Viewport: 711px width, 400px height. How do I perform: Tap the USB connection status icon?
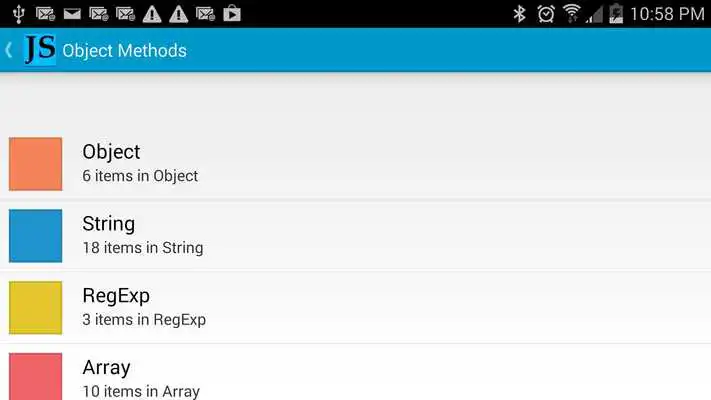(19, 14)
